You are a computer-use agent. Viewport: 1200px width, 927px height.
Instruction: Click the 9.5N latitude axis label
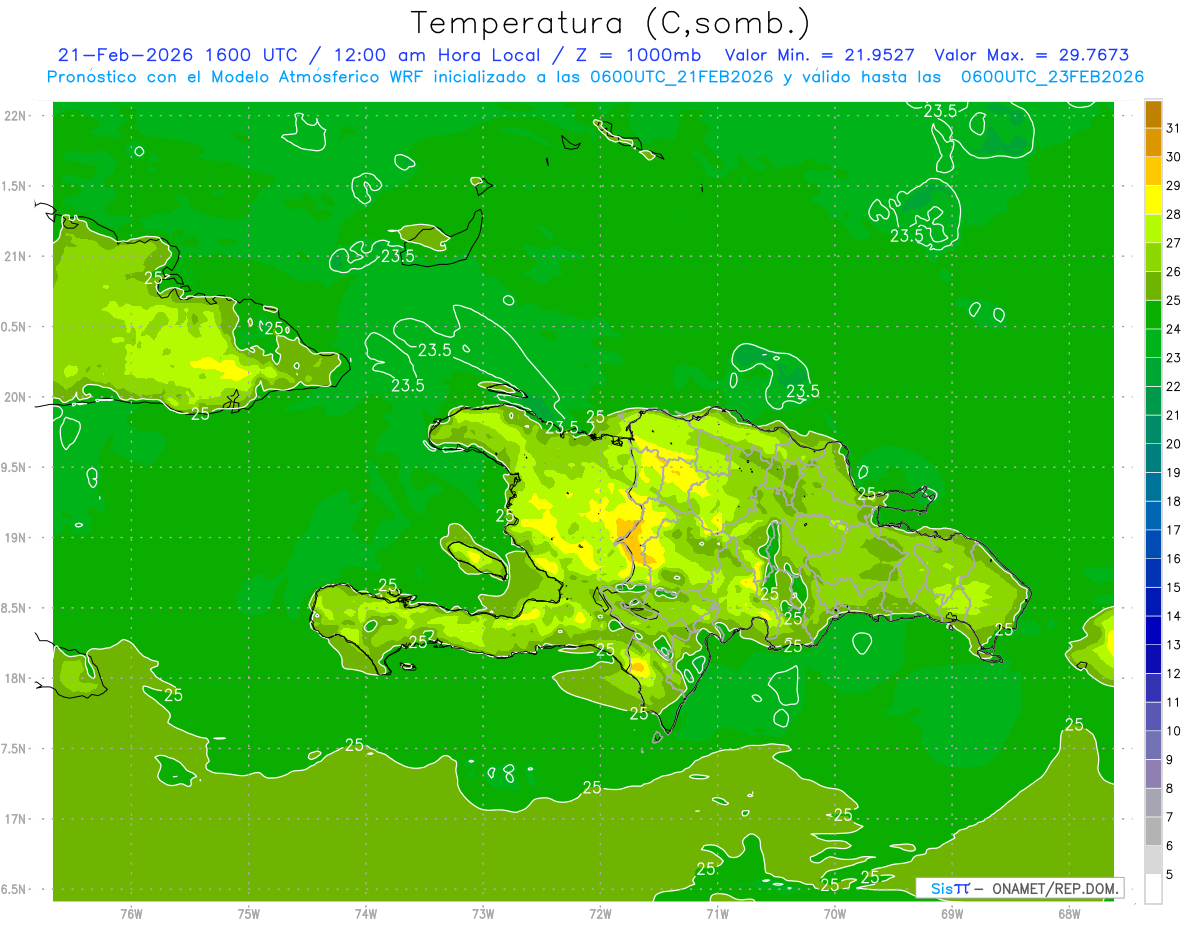[x=15, y=467]
